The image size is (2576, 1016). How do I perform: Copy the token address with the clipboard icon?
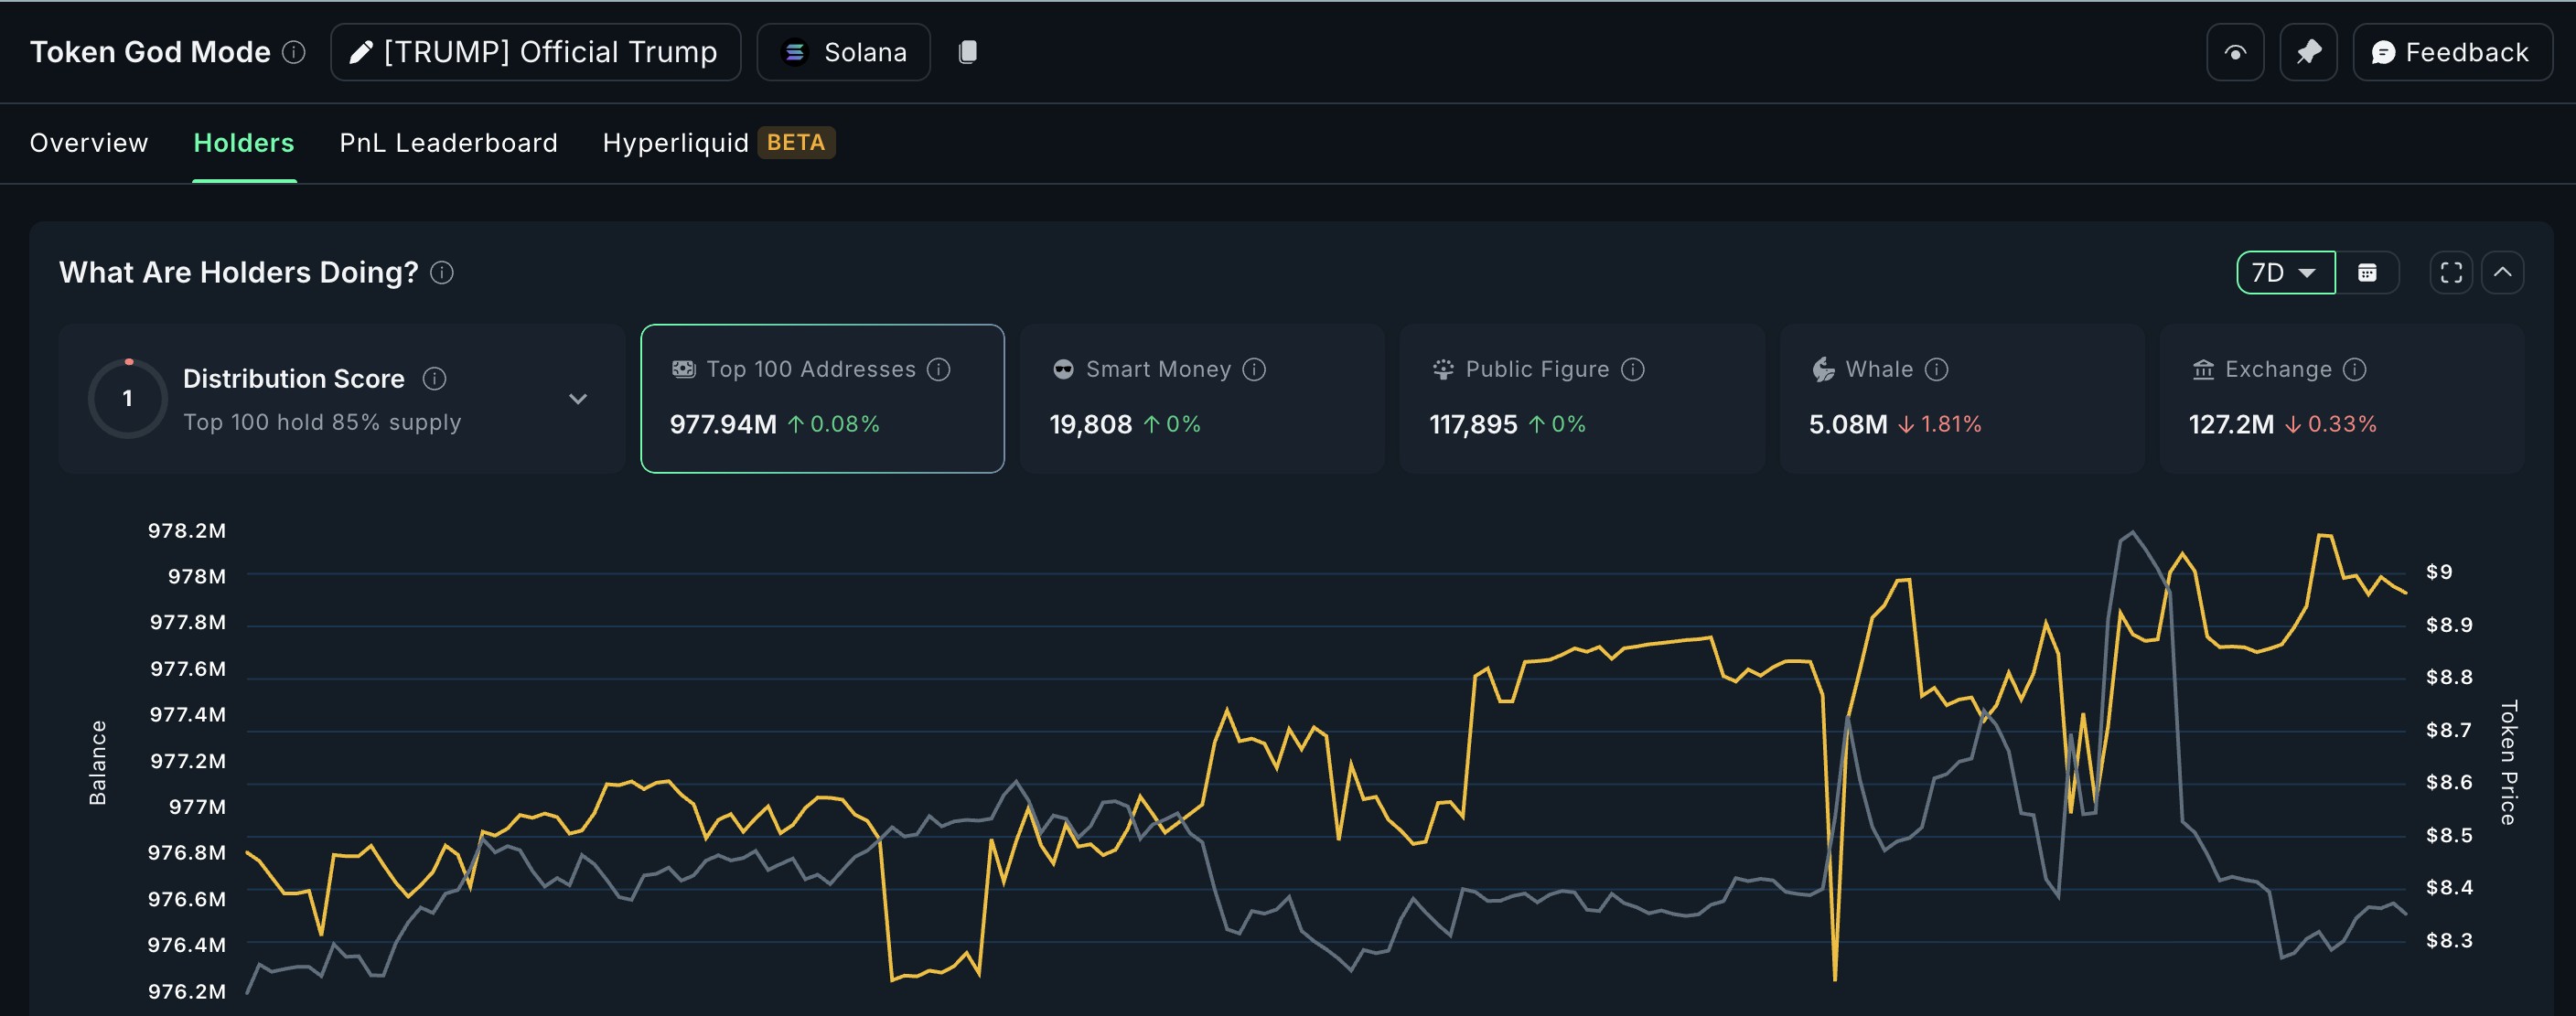pos(967,52)
